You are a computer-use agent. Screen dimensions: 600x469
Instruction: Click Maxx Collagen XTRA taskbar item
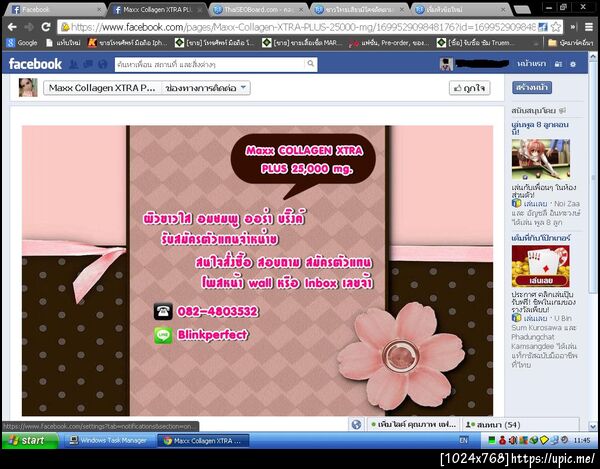203,441
